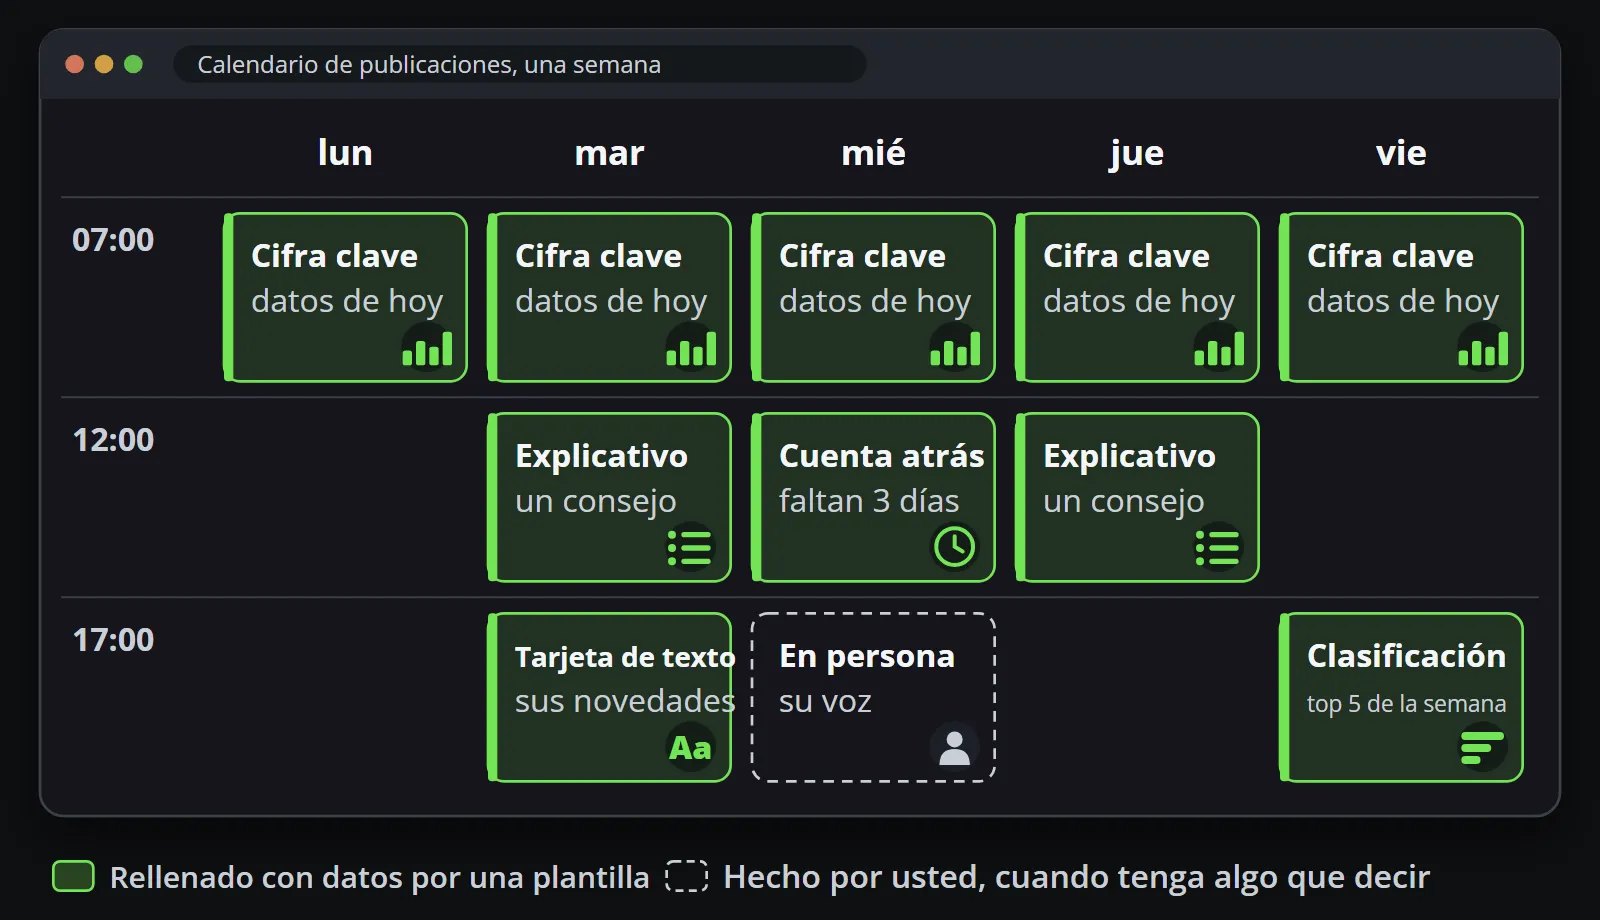Open Tuesday's Explicativo card title

601,457
